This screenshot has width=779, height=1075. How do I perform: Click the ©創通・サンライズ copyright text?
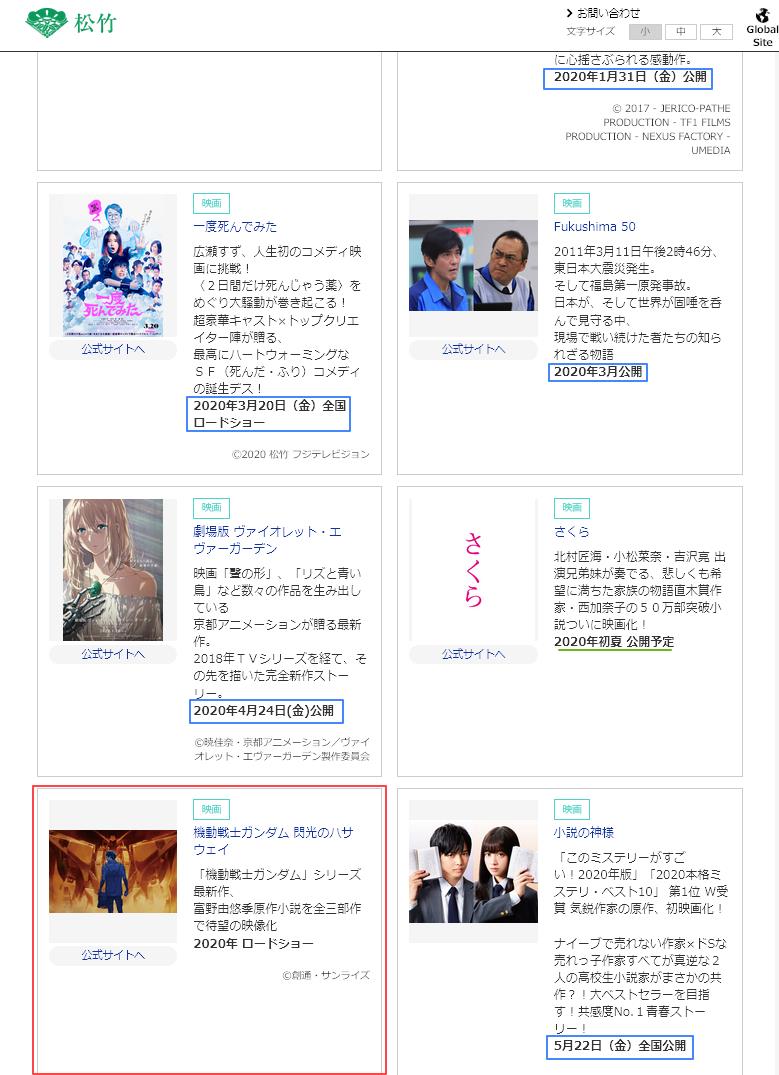[x=326, y=975]
